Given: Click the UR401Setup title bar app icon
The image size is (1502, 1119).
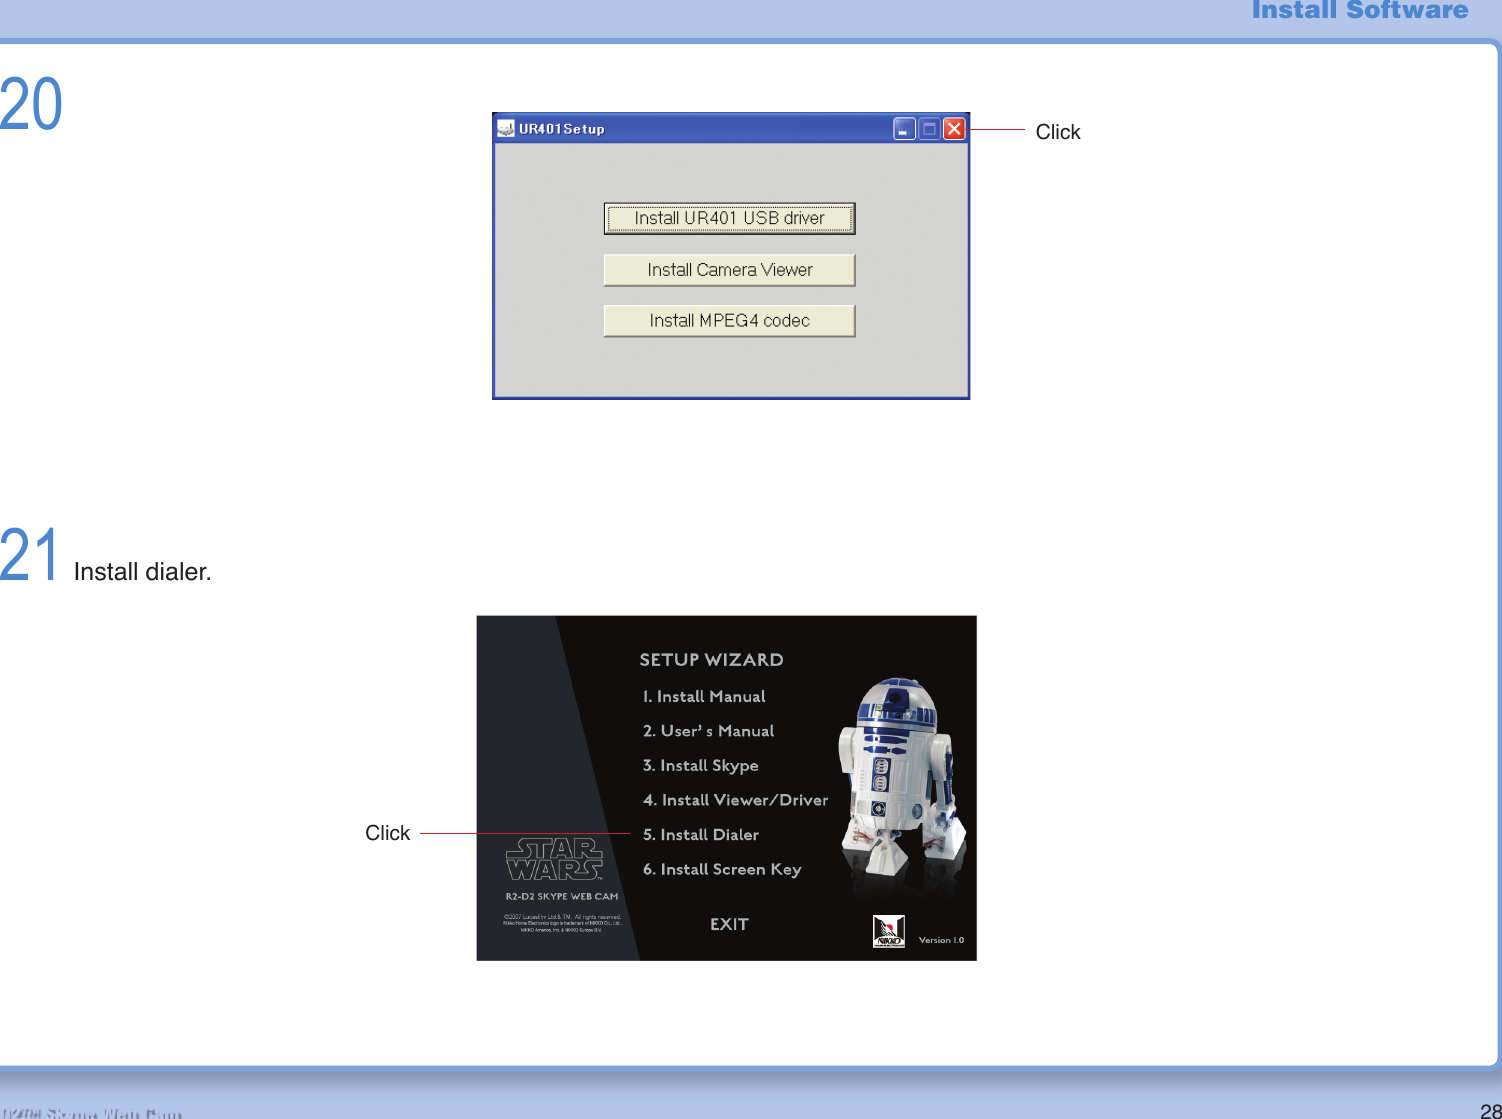Looking at the screenshot, I should tap(506, 129).
